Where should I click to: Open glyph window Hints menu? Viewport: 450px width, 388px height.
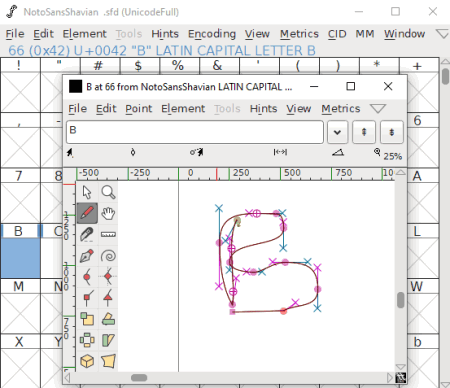tap(263, 109)
